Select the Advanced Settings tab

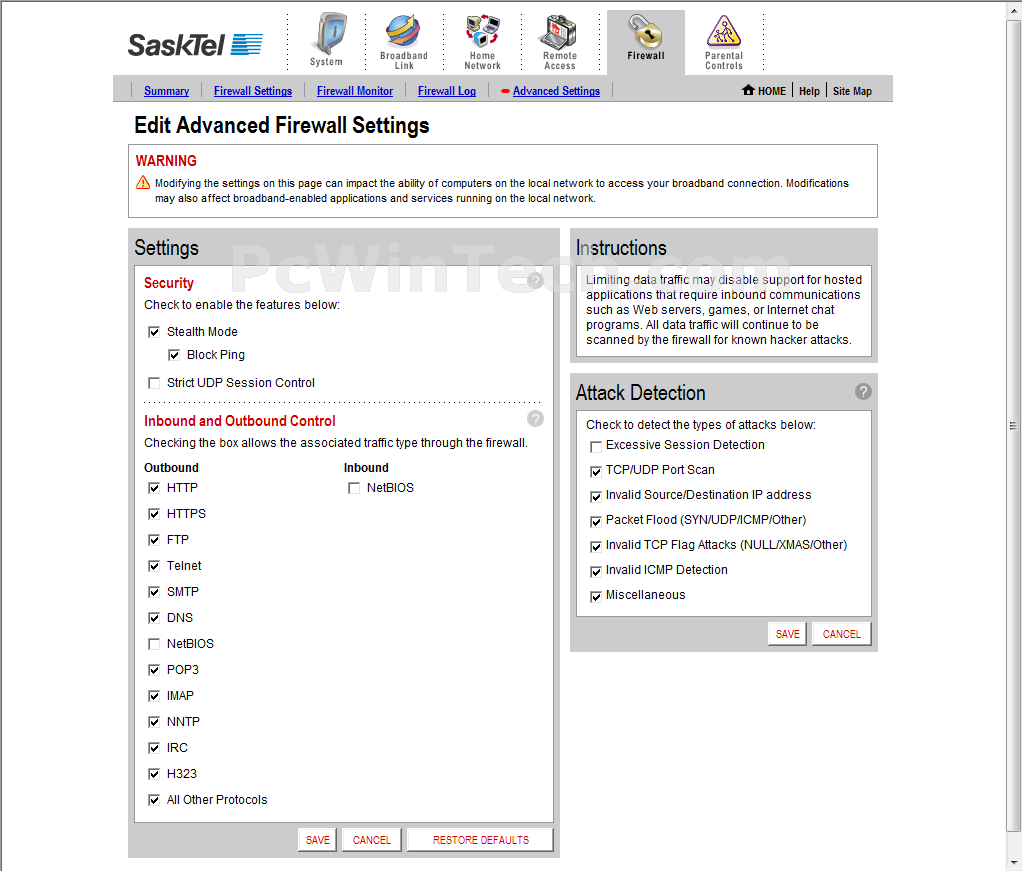[x=556, y=91]
